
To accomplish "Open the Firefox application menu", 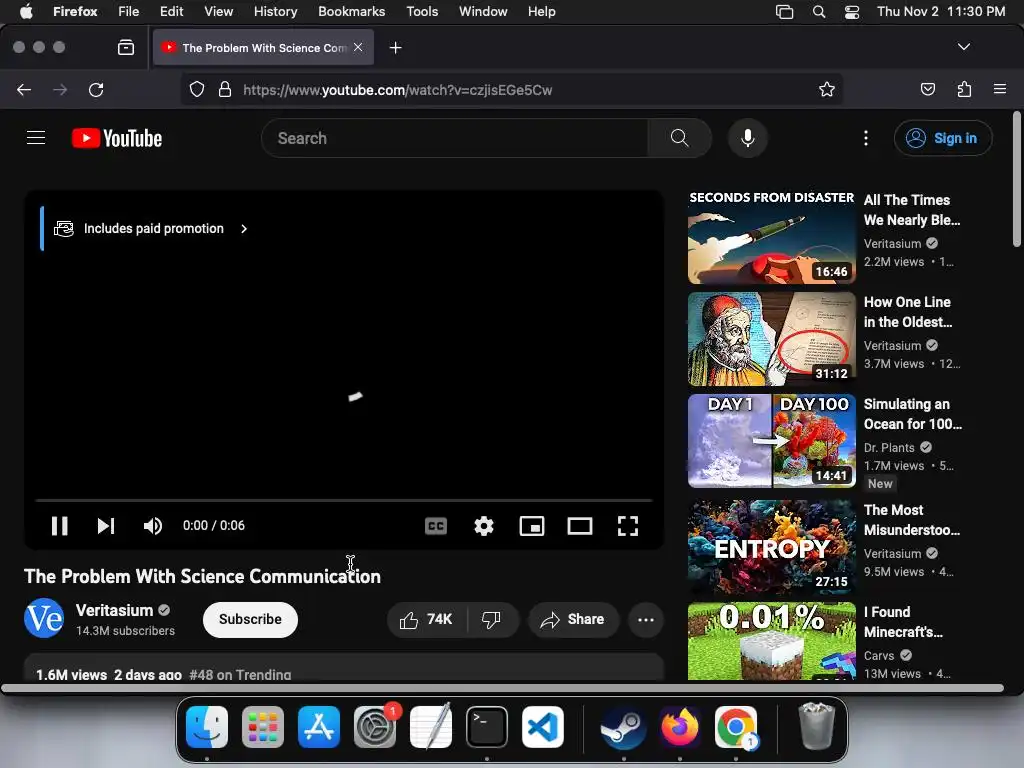I will point(999,89).
